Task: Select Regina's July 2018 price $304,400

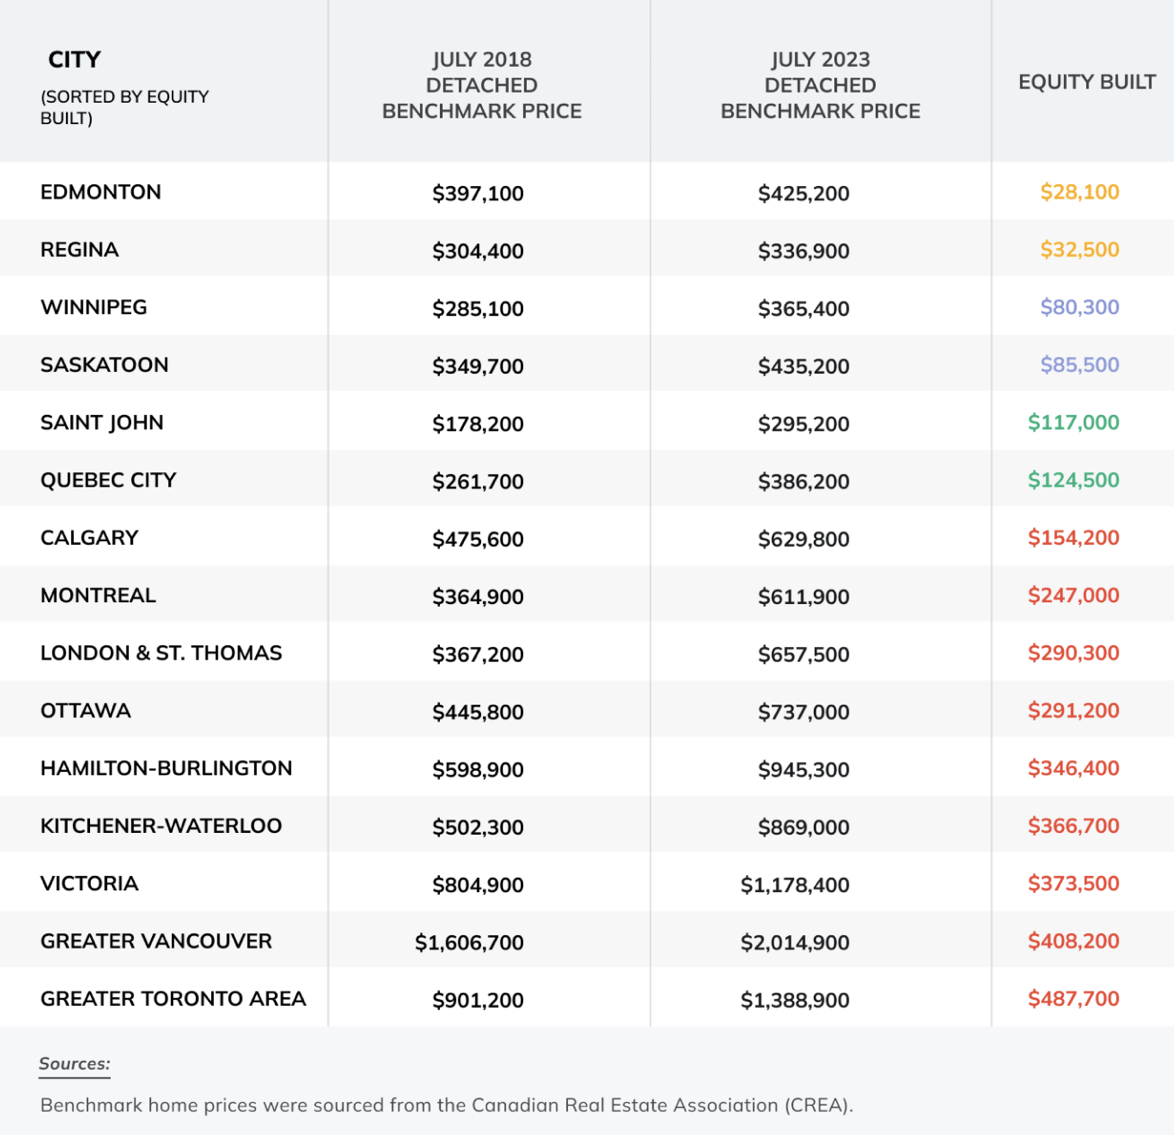Action: 478,251
